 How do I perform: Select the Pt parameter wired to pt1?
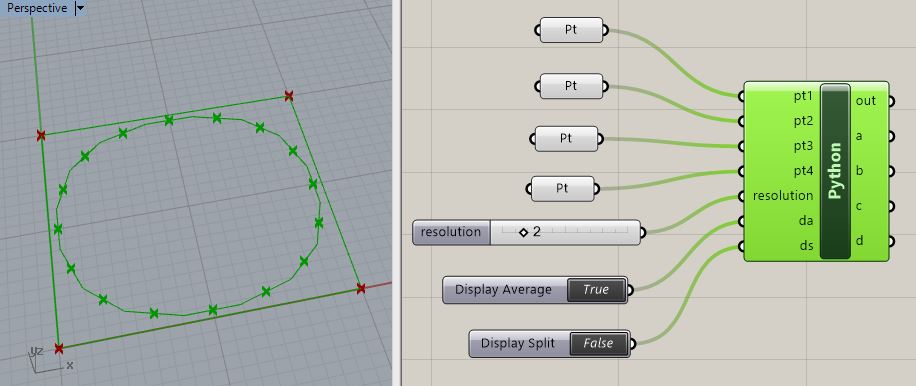point(571,30)
